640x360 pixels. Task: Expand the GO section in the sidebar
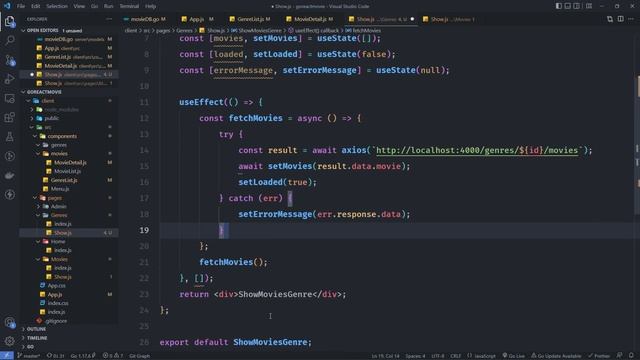tap(69, 347)
